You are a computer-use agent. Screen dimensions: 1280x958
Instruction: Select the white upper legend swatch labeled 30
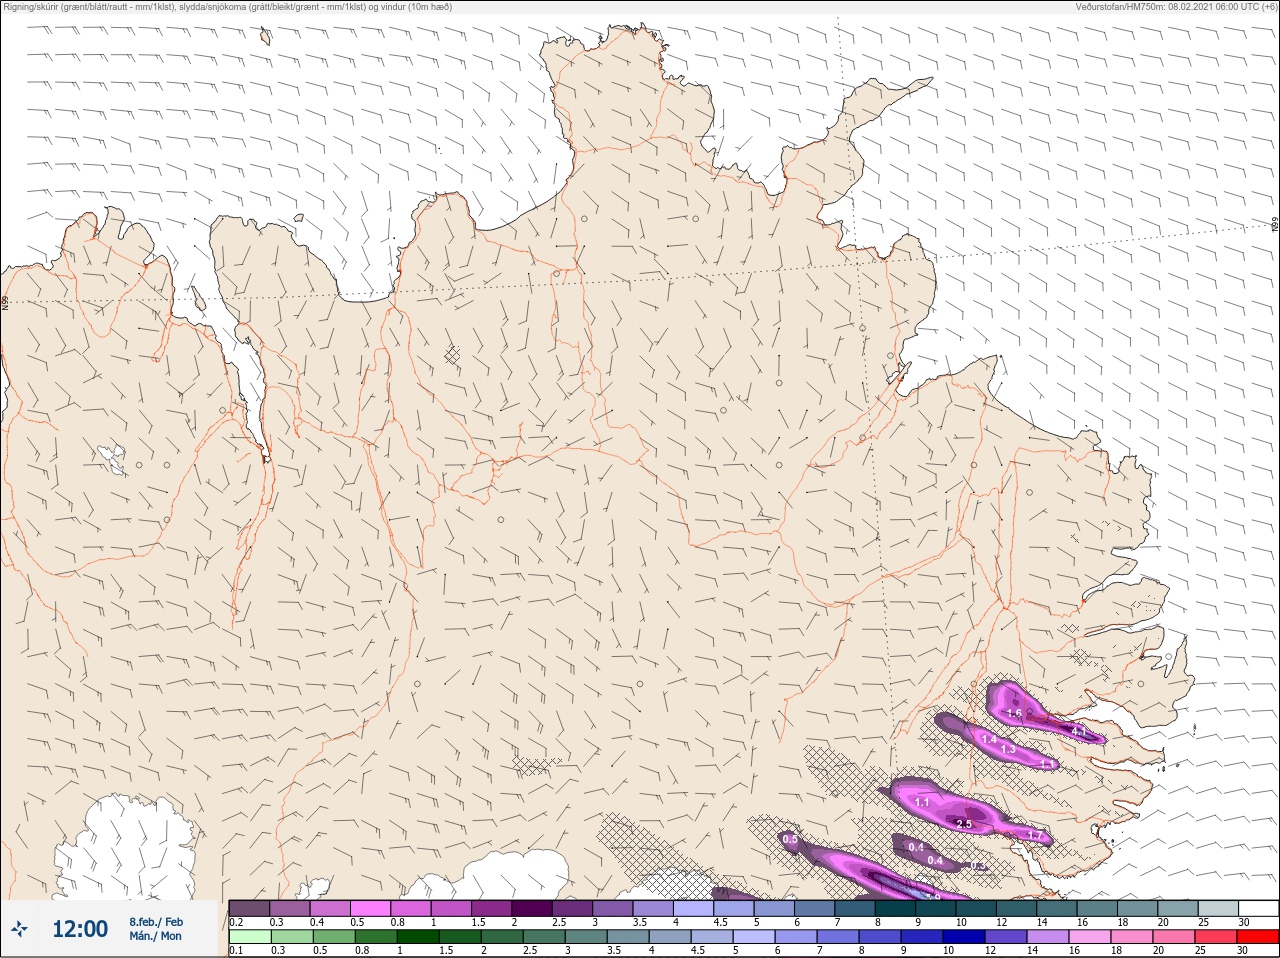coord(1259,909)
